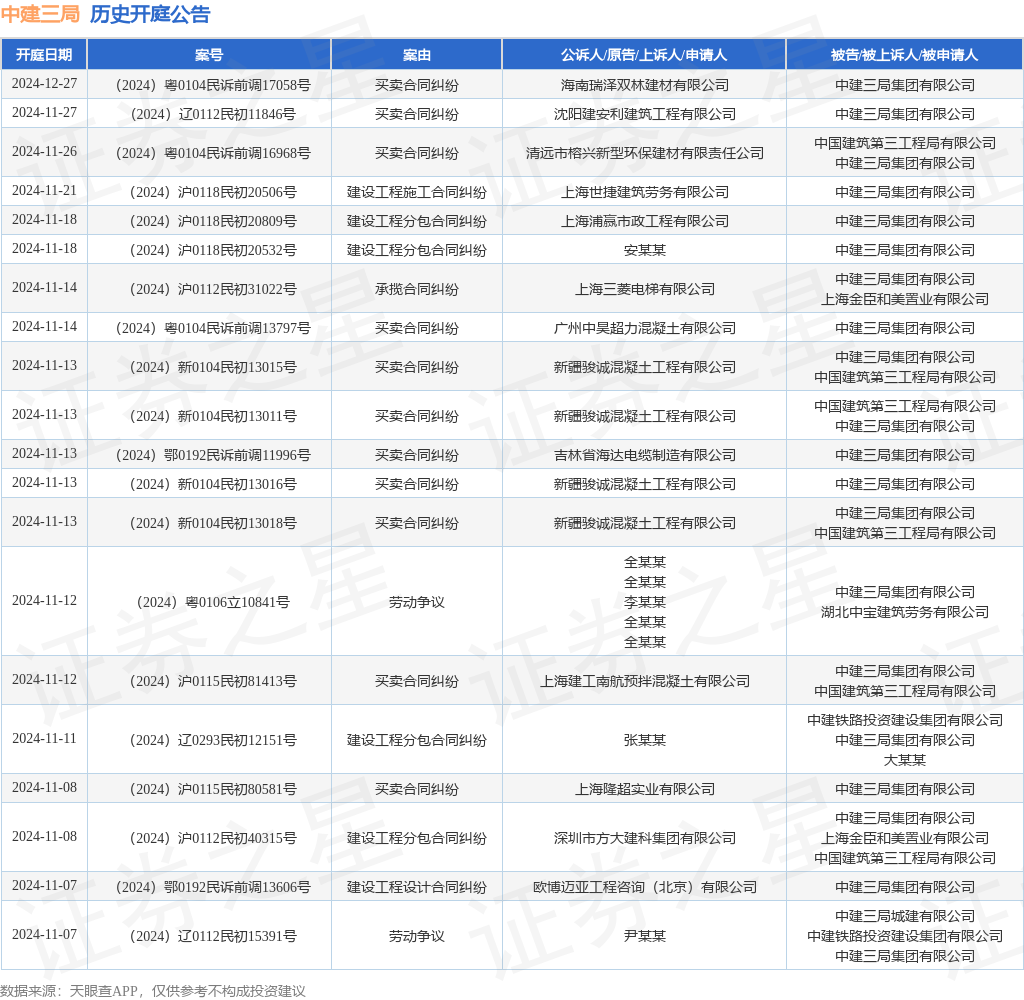The height and width of the screenshot is (1000, 1024).
Task: Select the date 2024-11-26
Action: pyautogui.click(x=44, y=152)
